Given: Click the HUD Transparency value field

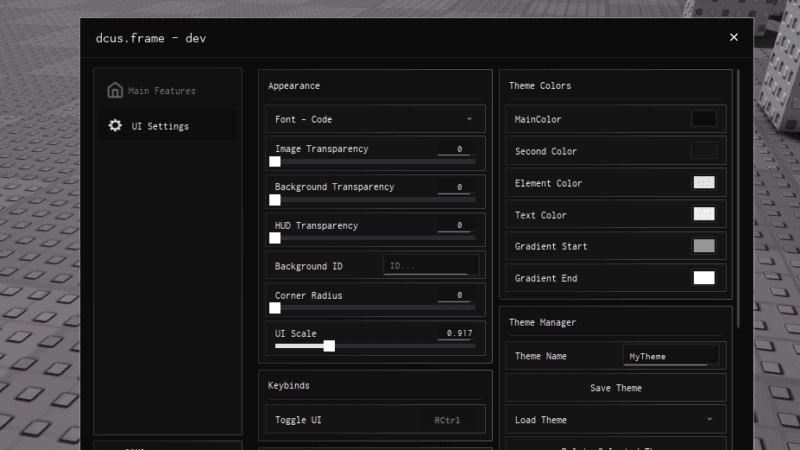Looking at the screenshot, I should 456,225.
